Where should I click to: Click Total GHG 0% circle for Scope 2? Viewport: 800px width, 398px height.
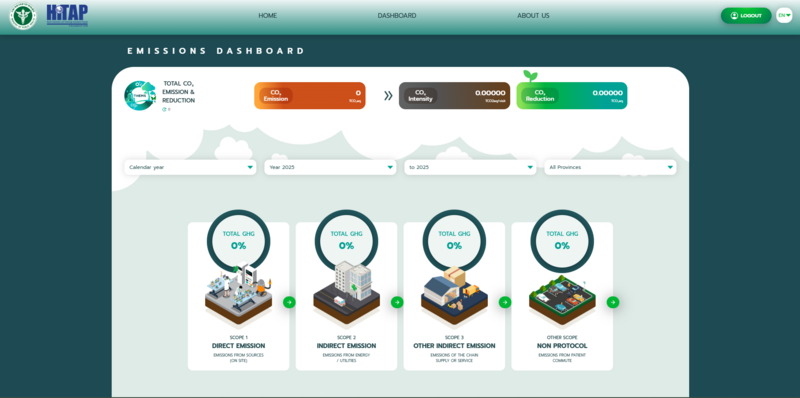(x=346, y=241)
